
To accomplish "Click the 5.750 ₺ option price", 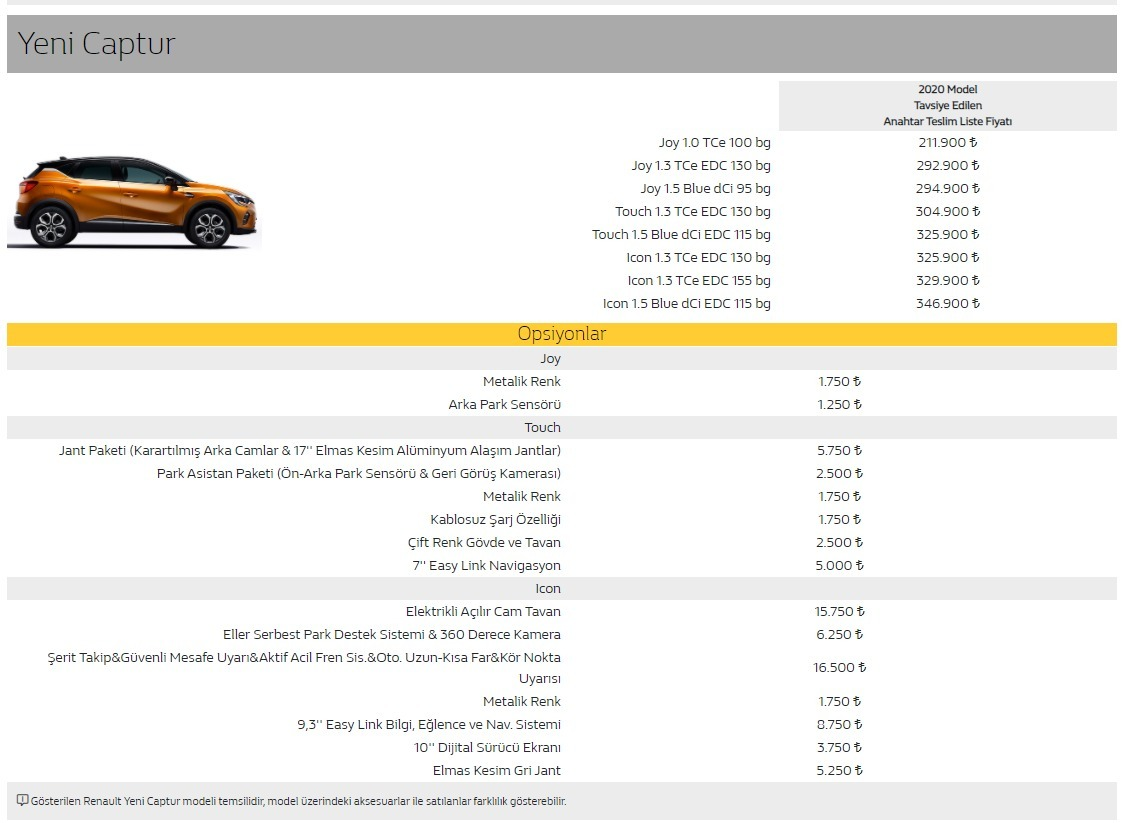I will (839, 450).
